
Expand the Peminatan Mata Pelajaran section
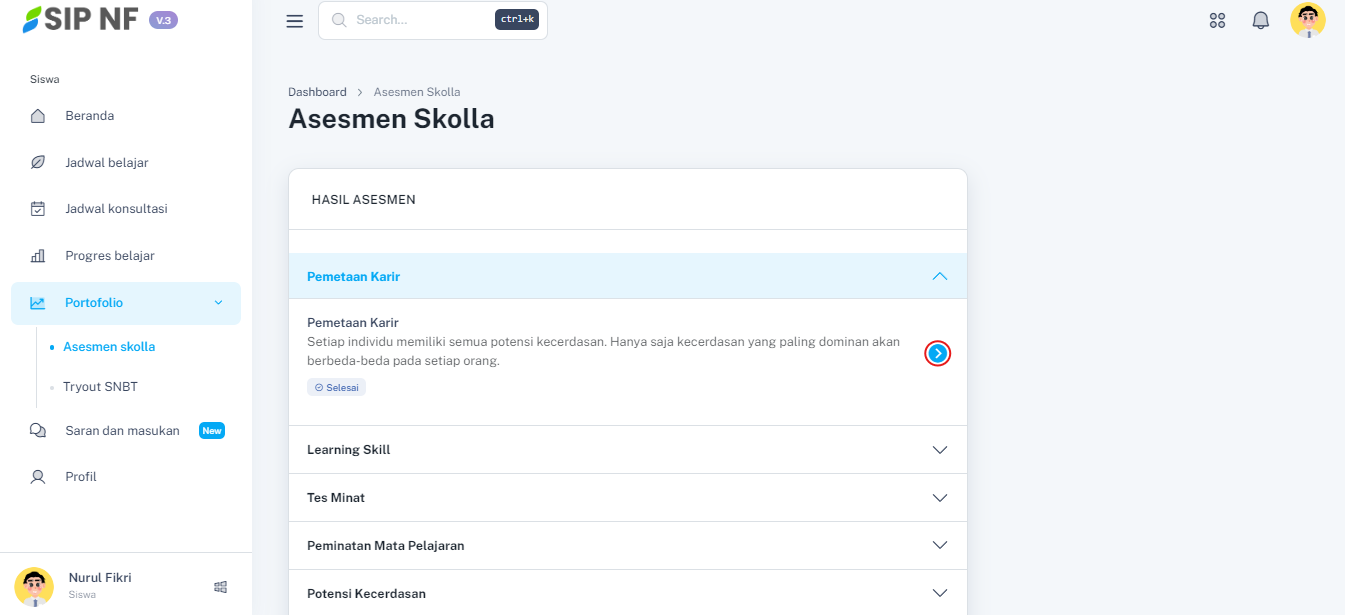pyautogui.click(x=939, y=546)
